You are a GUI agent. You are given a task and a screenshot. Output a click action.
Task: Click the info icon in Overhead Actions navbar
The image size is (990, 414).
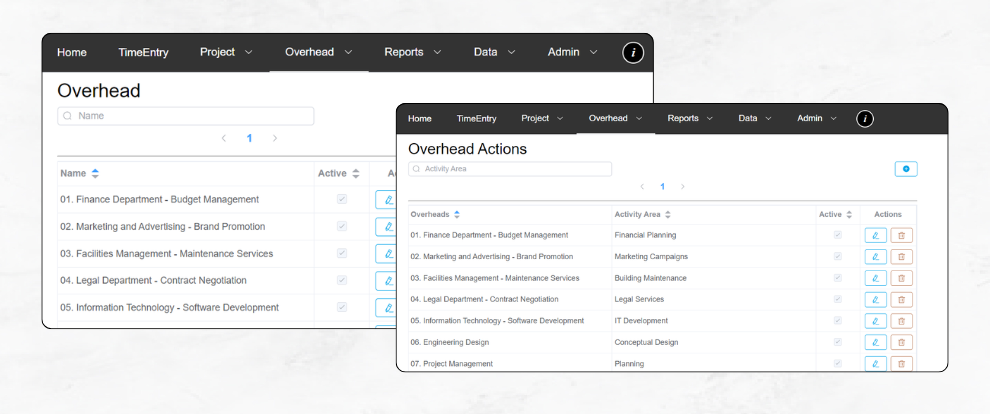(865, 119)
